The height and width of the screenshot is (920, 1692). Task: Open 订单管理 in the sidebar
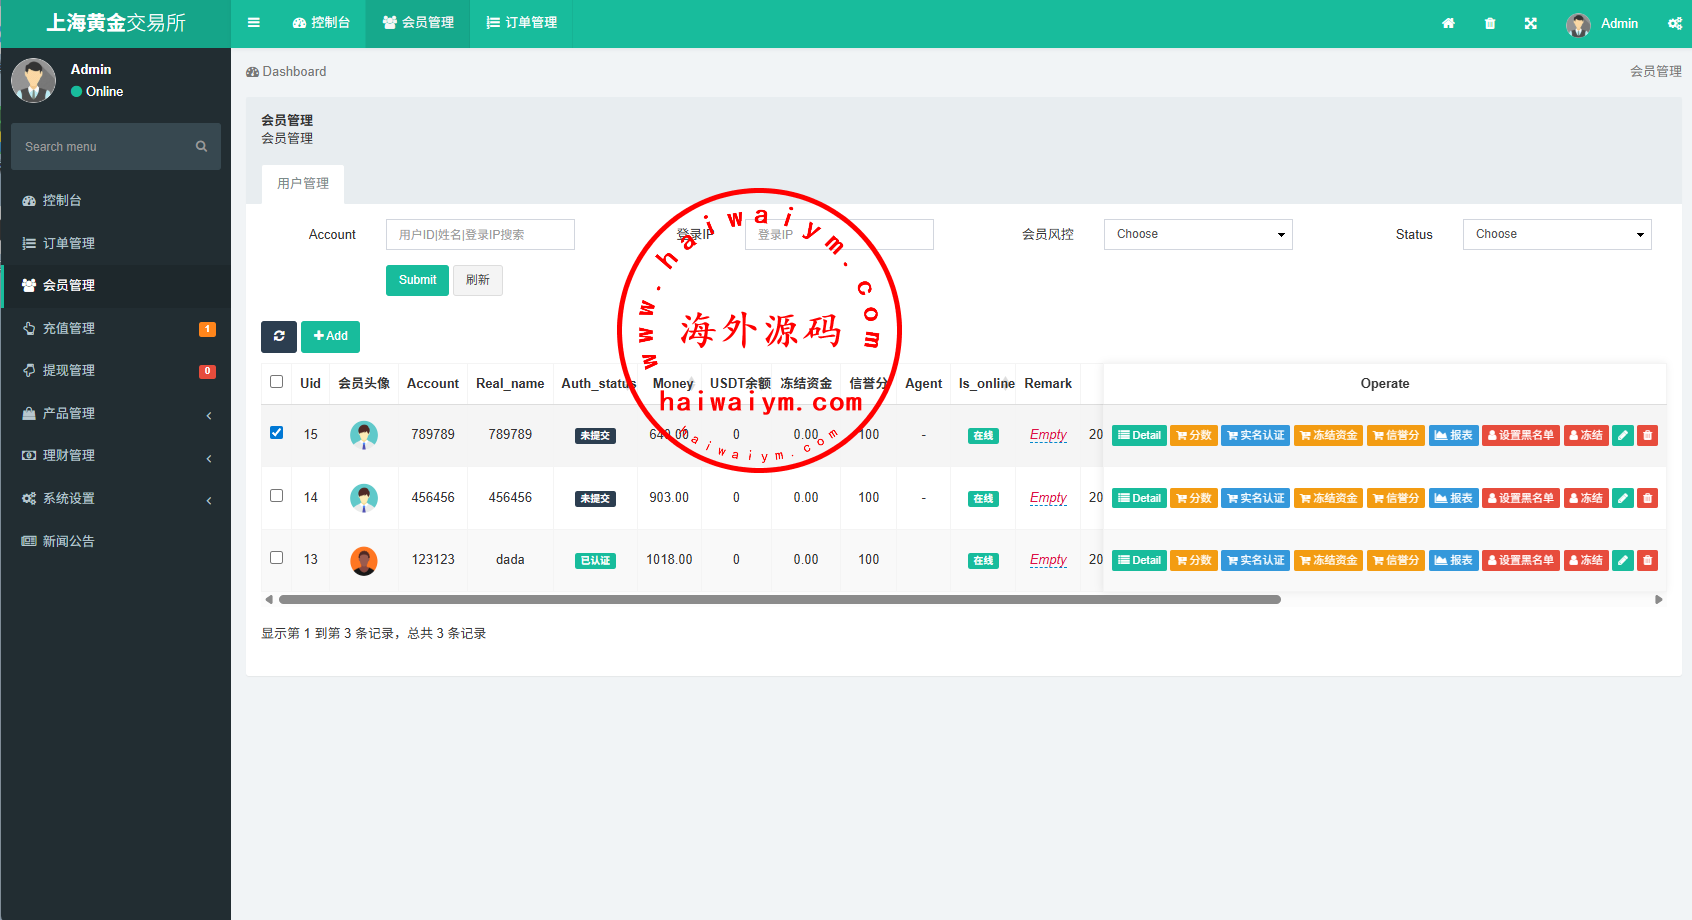(x=116, y=243)
